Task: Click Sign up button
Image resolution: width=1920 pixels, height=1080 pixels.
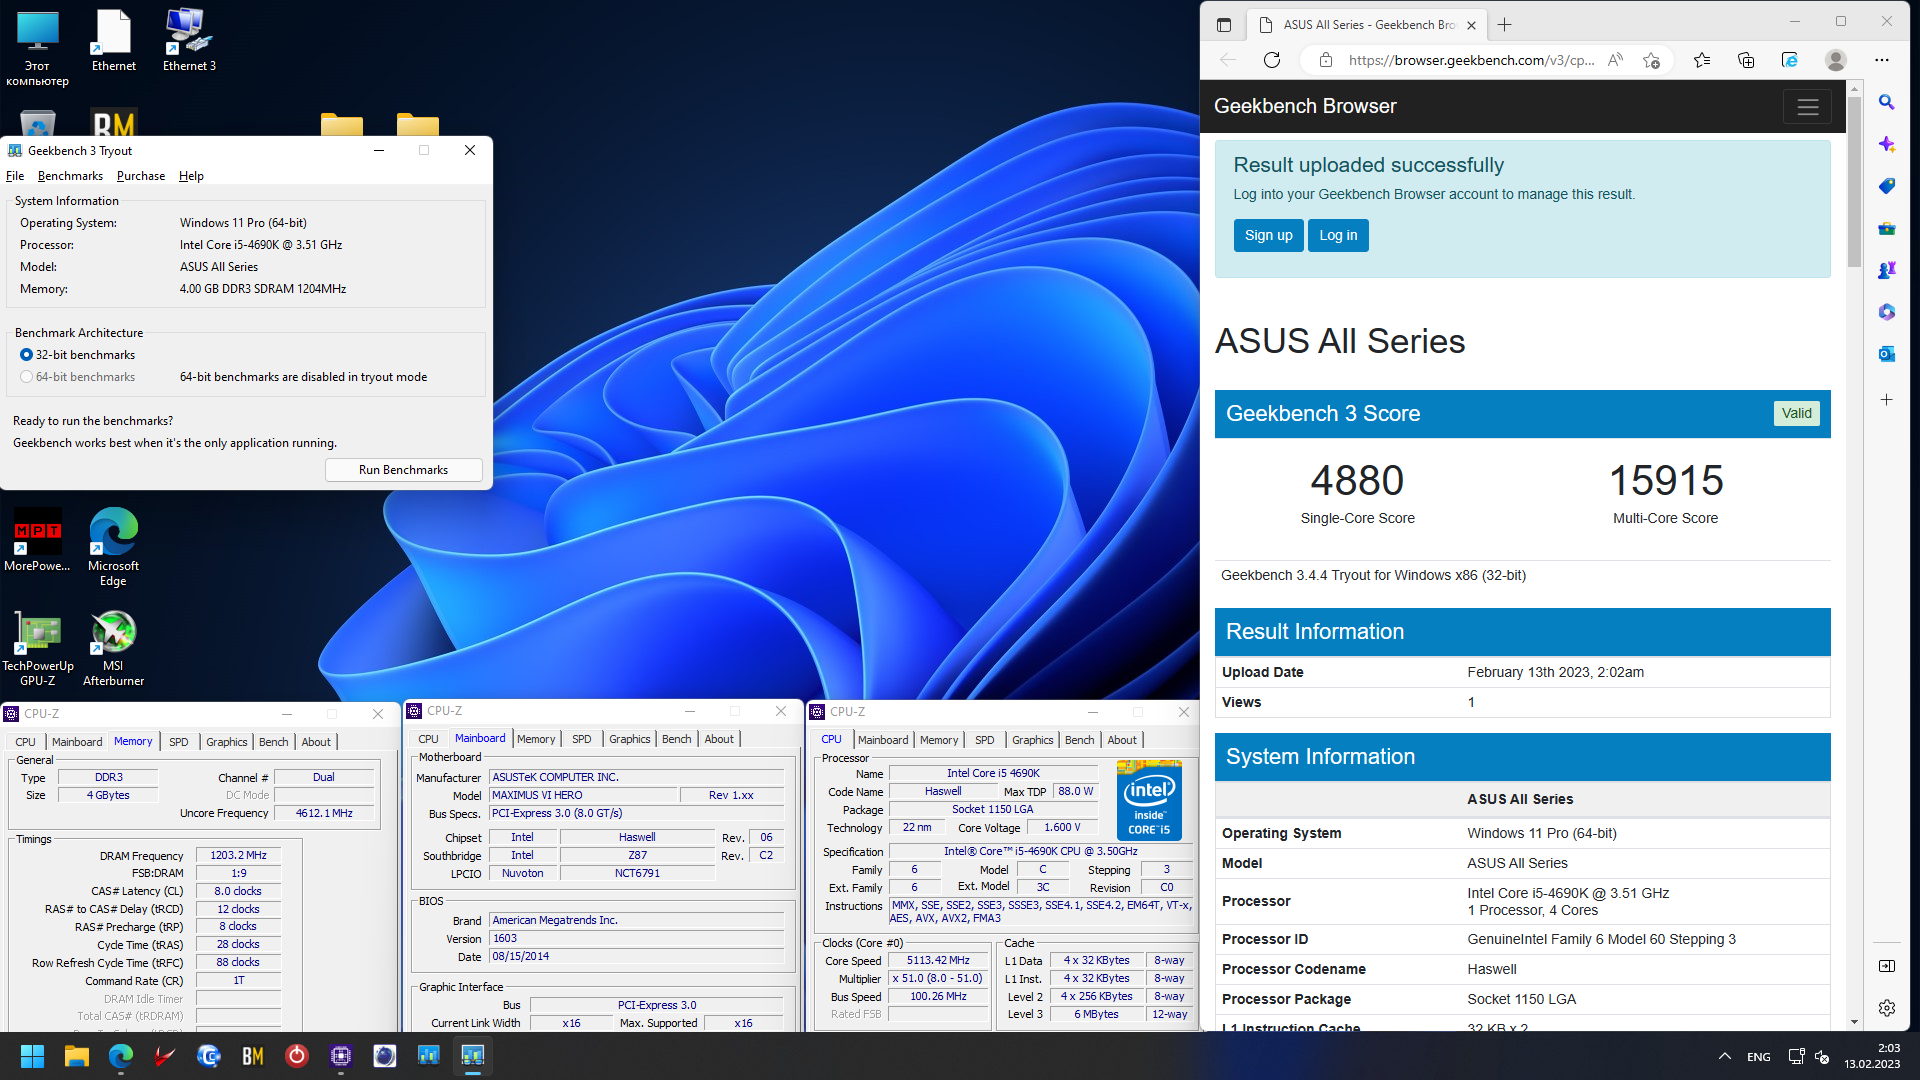Action: pos(1268,235)
